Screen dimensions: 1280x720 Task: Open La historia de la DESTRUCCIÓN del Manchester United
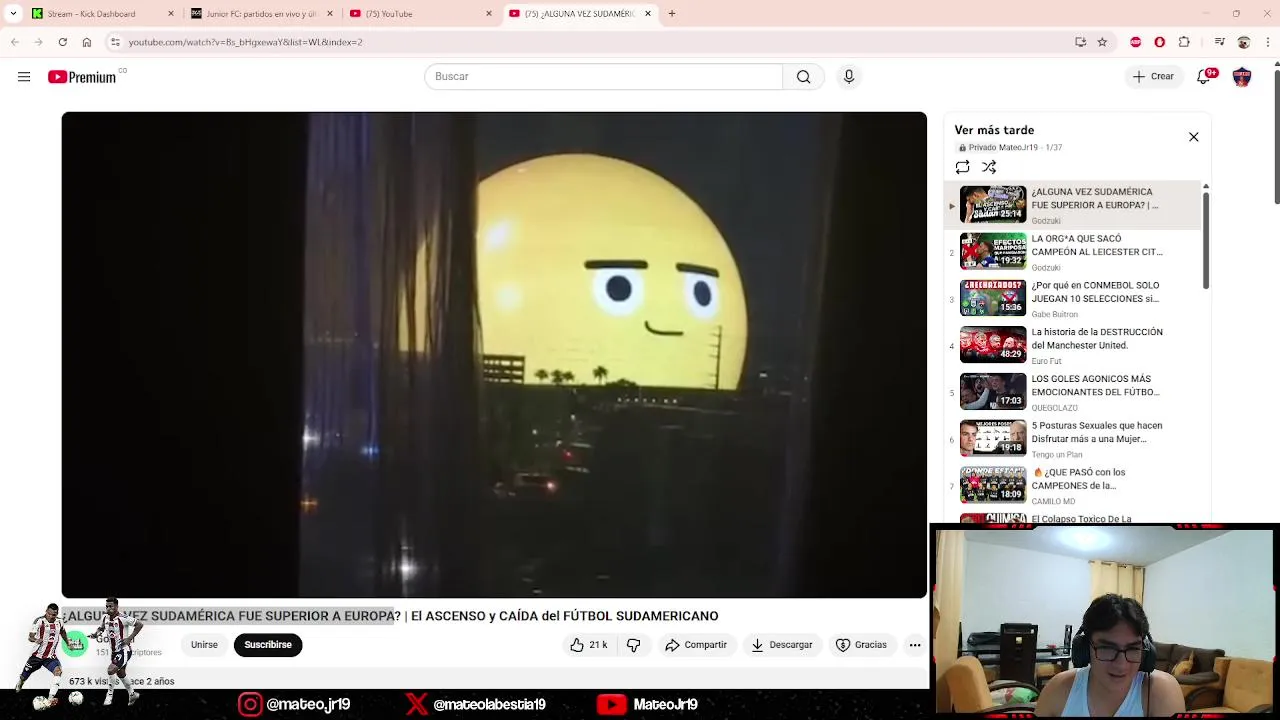[1075, 345]
